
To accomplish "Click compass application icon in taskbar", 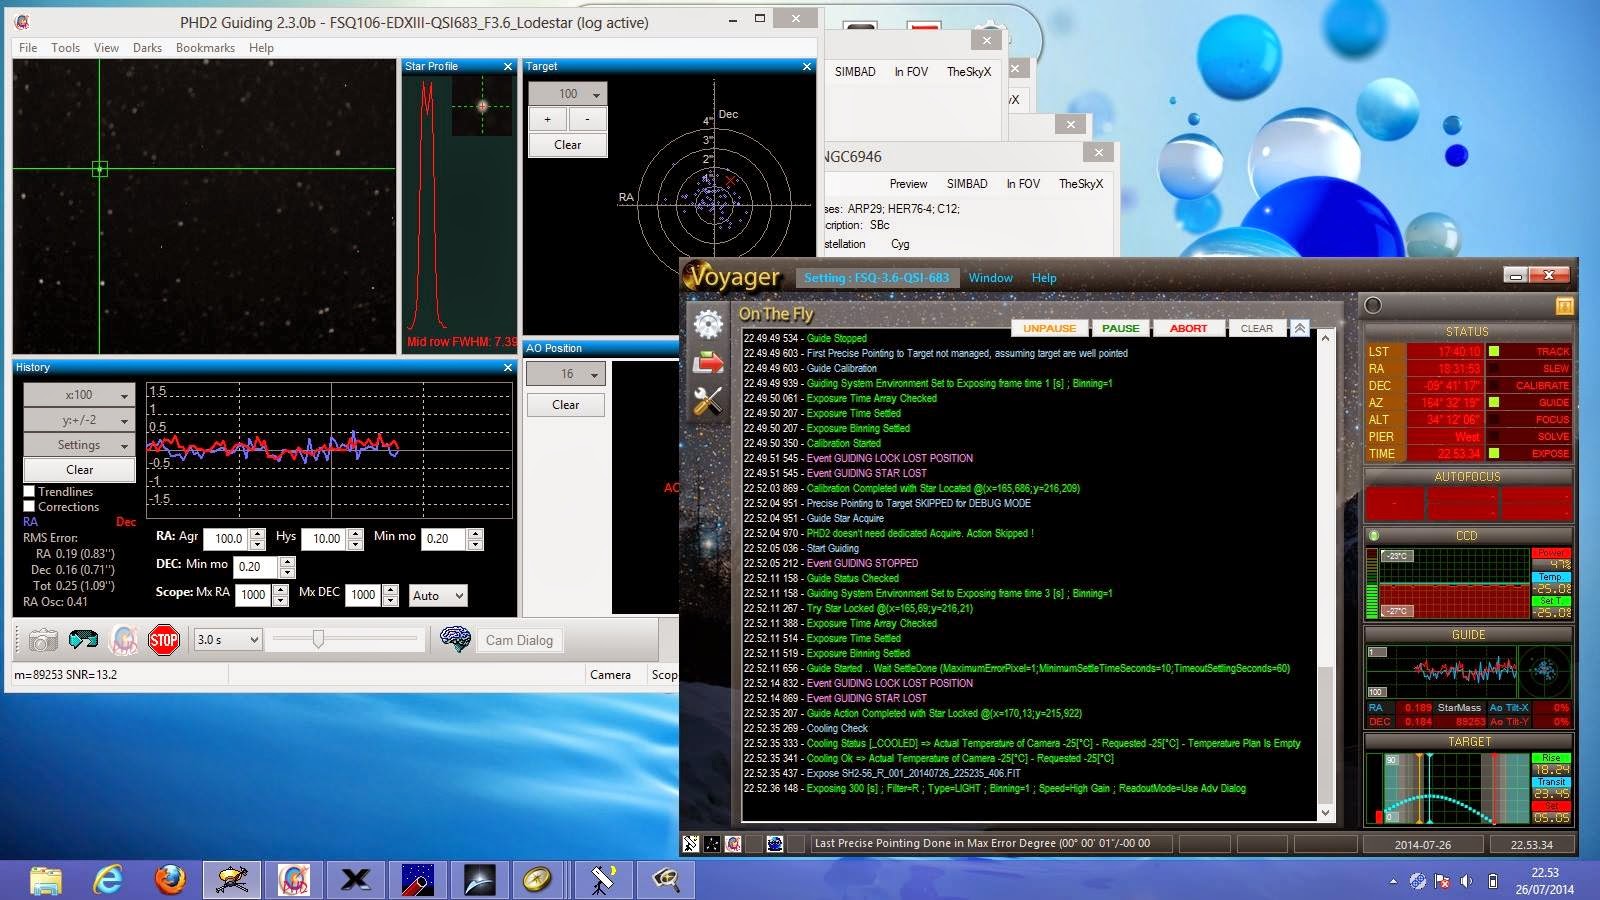I will tap(538, 880).
